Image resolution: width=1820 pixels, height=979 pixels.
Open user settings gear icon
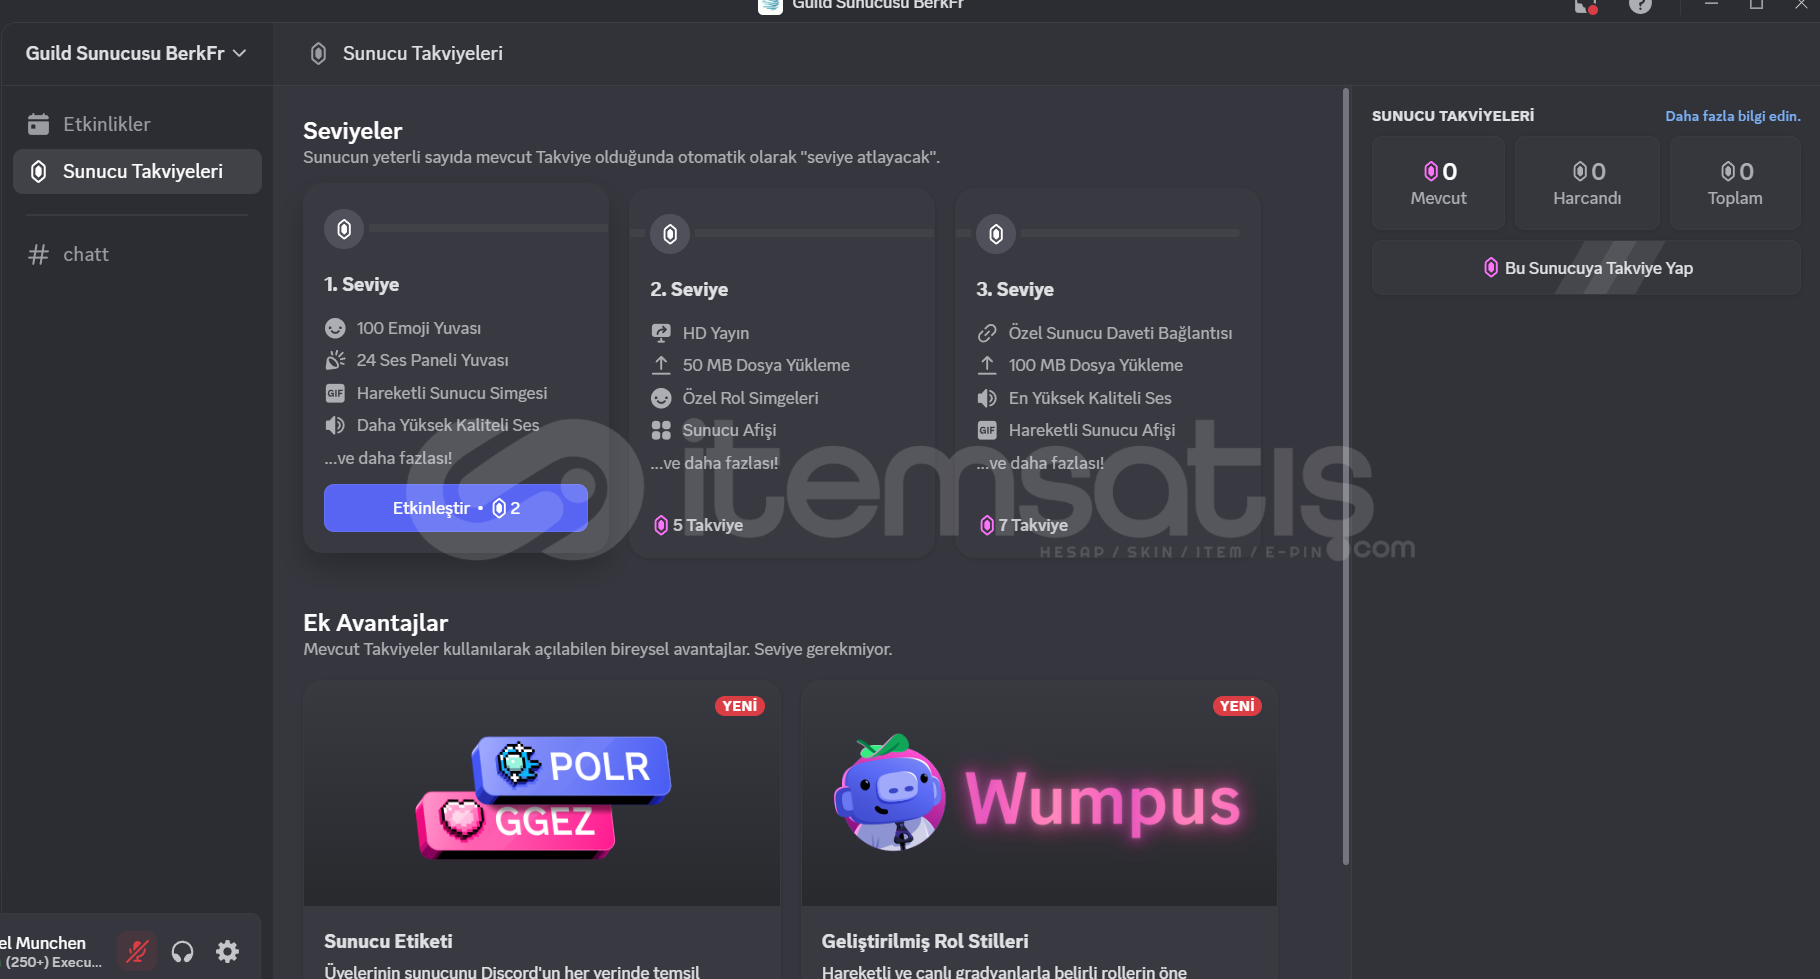228,951
